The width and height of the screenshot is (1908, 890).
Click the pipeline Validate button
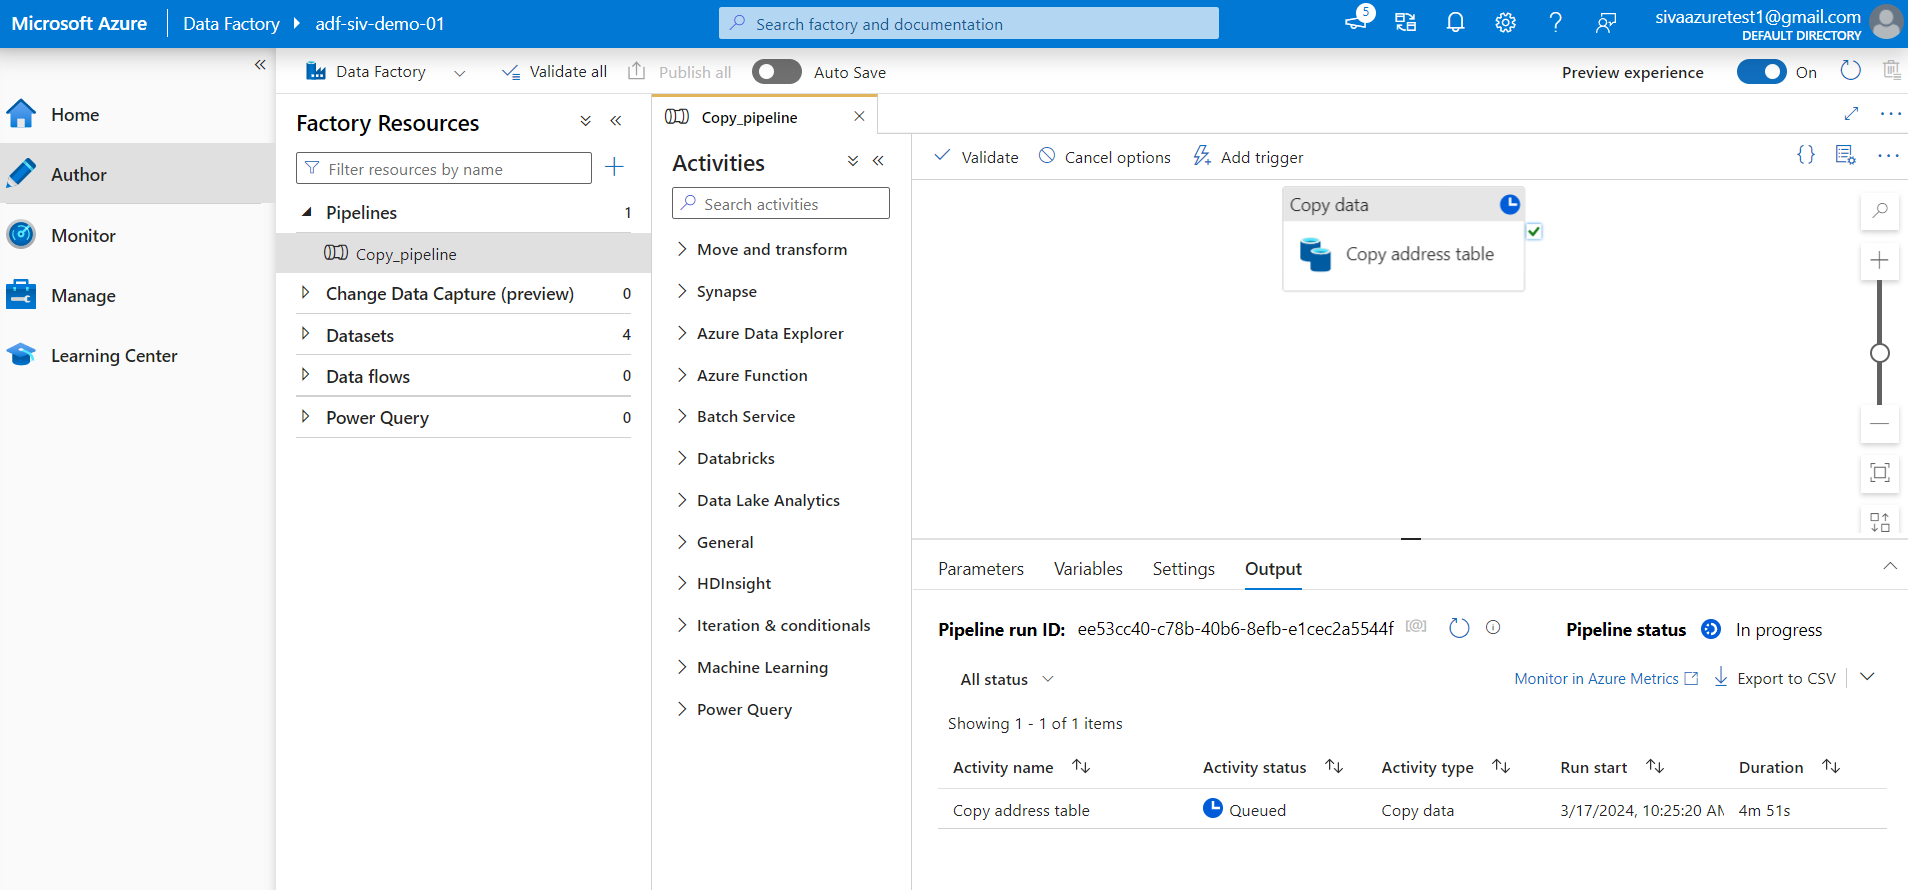click(976, 157)
